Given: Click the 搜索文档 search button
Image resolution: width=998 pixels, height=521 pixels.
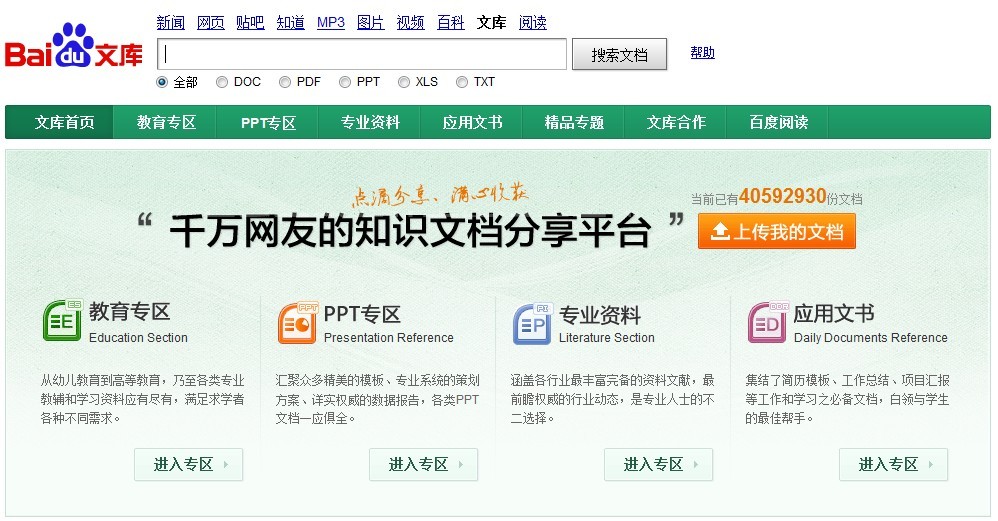Looking at the screenshot, I should point(619,55).
